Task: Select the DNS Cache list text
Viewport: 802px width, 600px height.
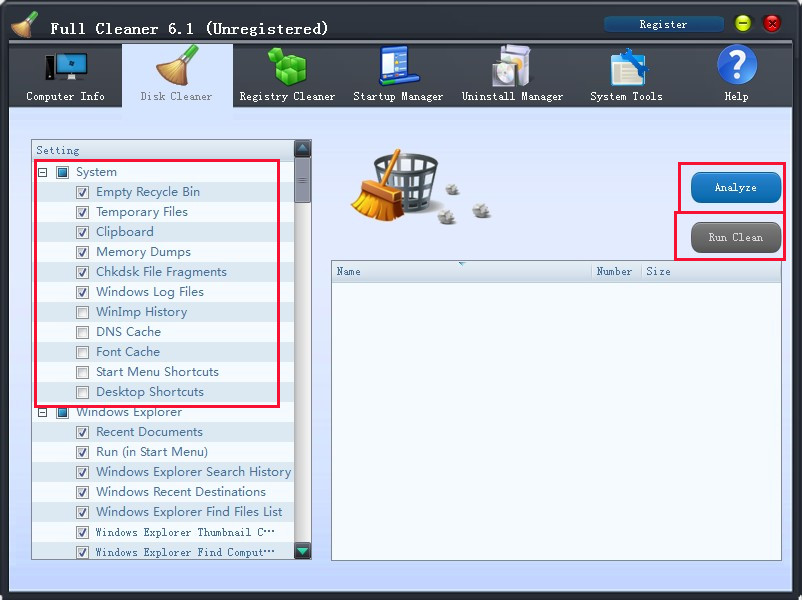Action: (128, 332)
